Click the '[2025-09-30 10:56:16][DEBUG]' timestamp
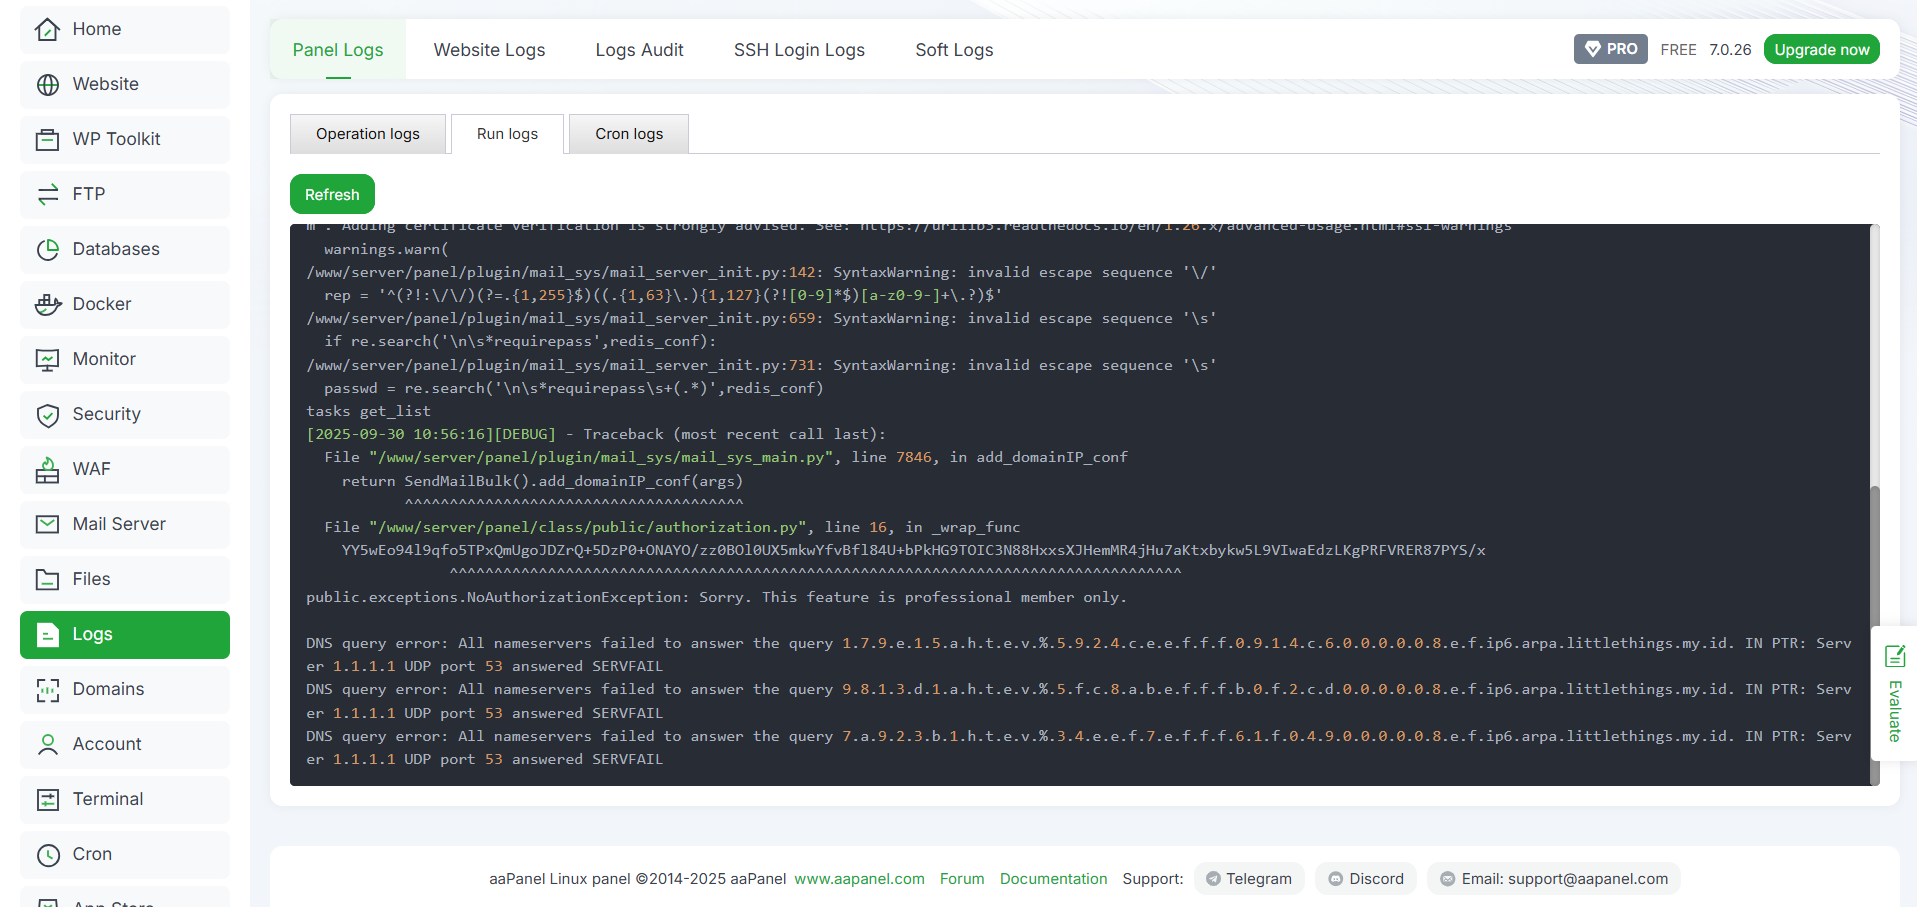 click(431, 434)
